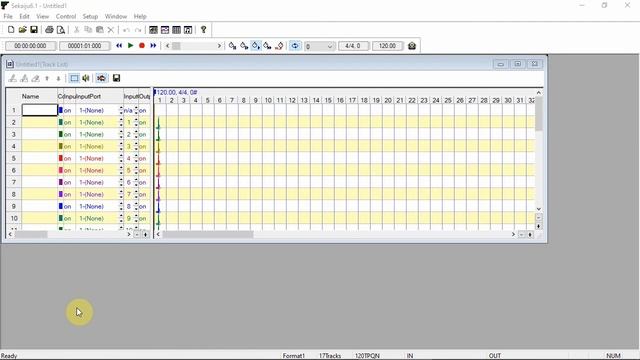Create a new file with the New icon
The height and width of the screenshot is (360, 640).
(x=11, y=30)
